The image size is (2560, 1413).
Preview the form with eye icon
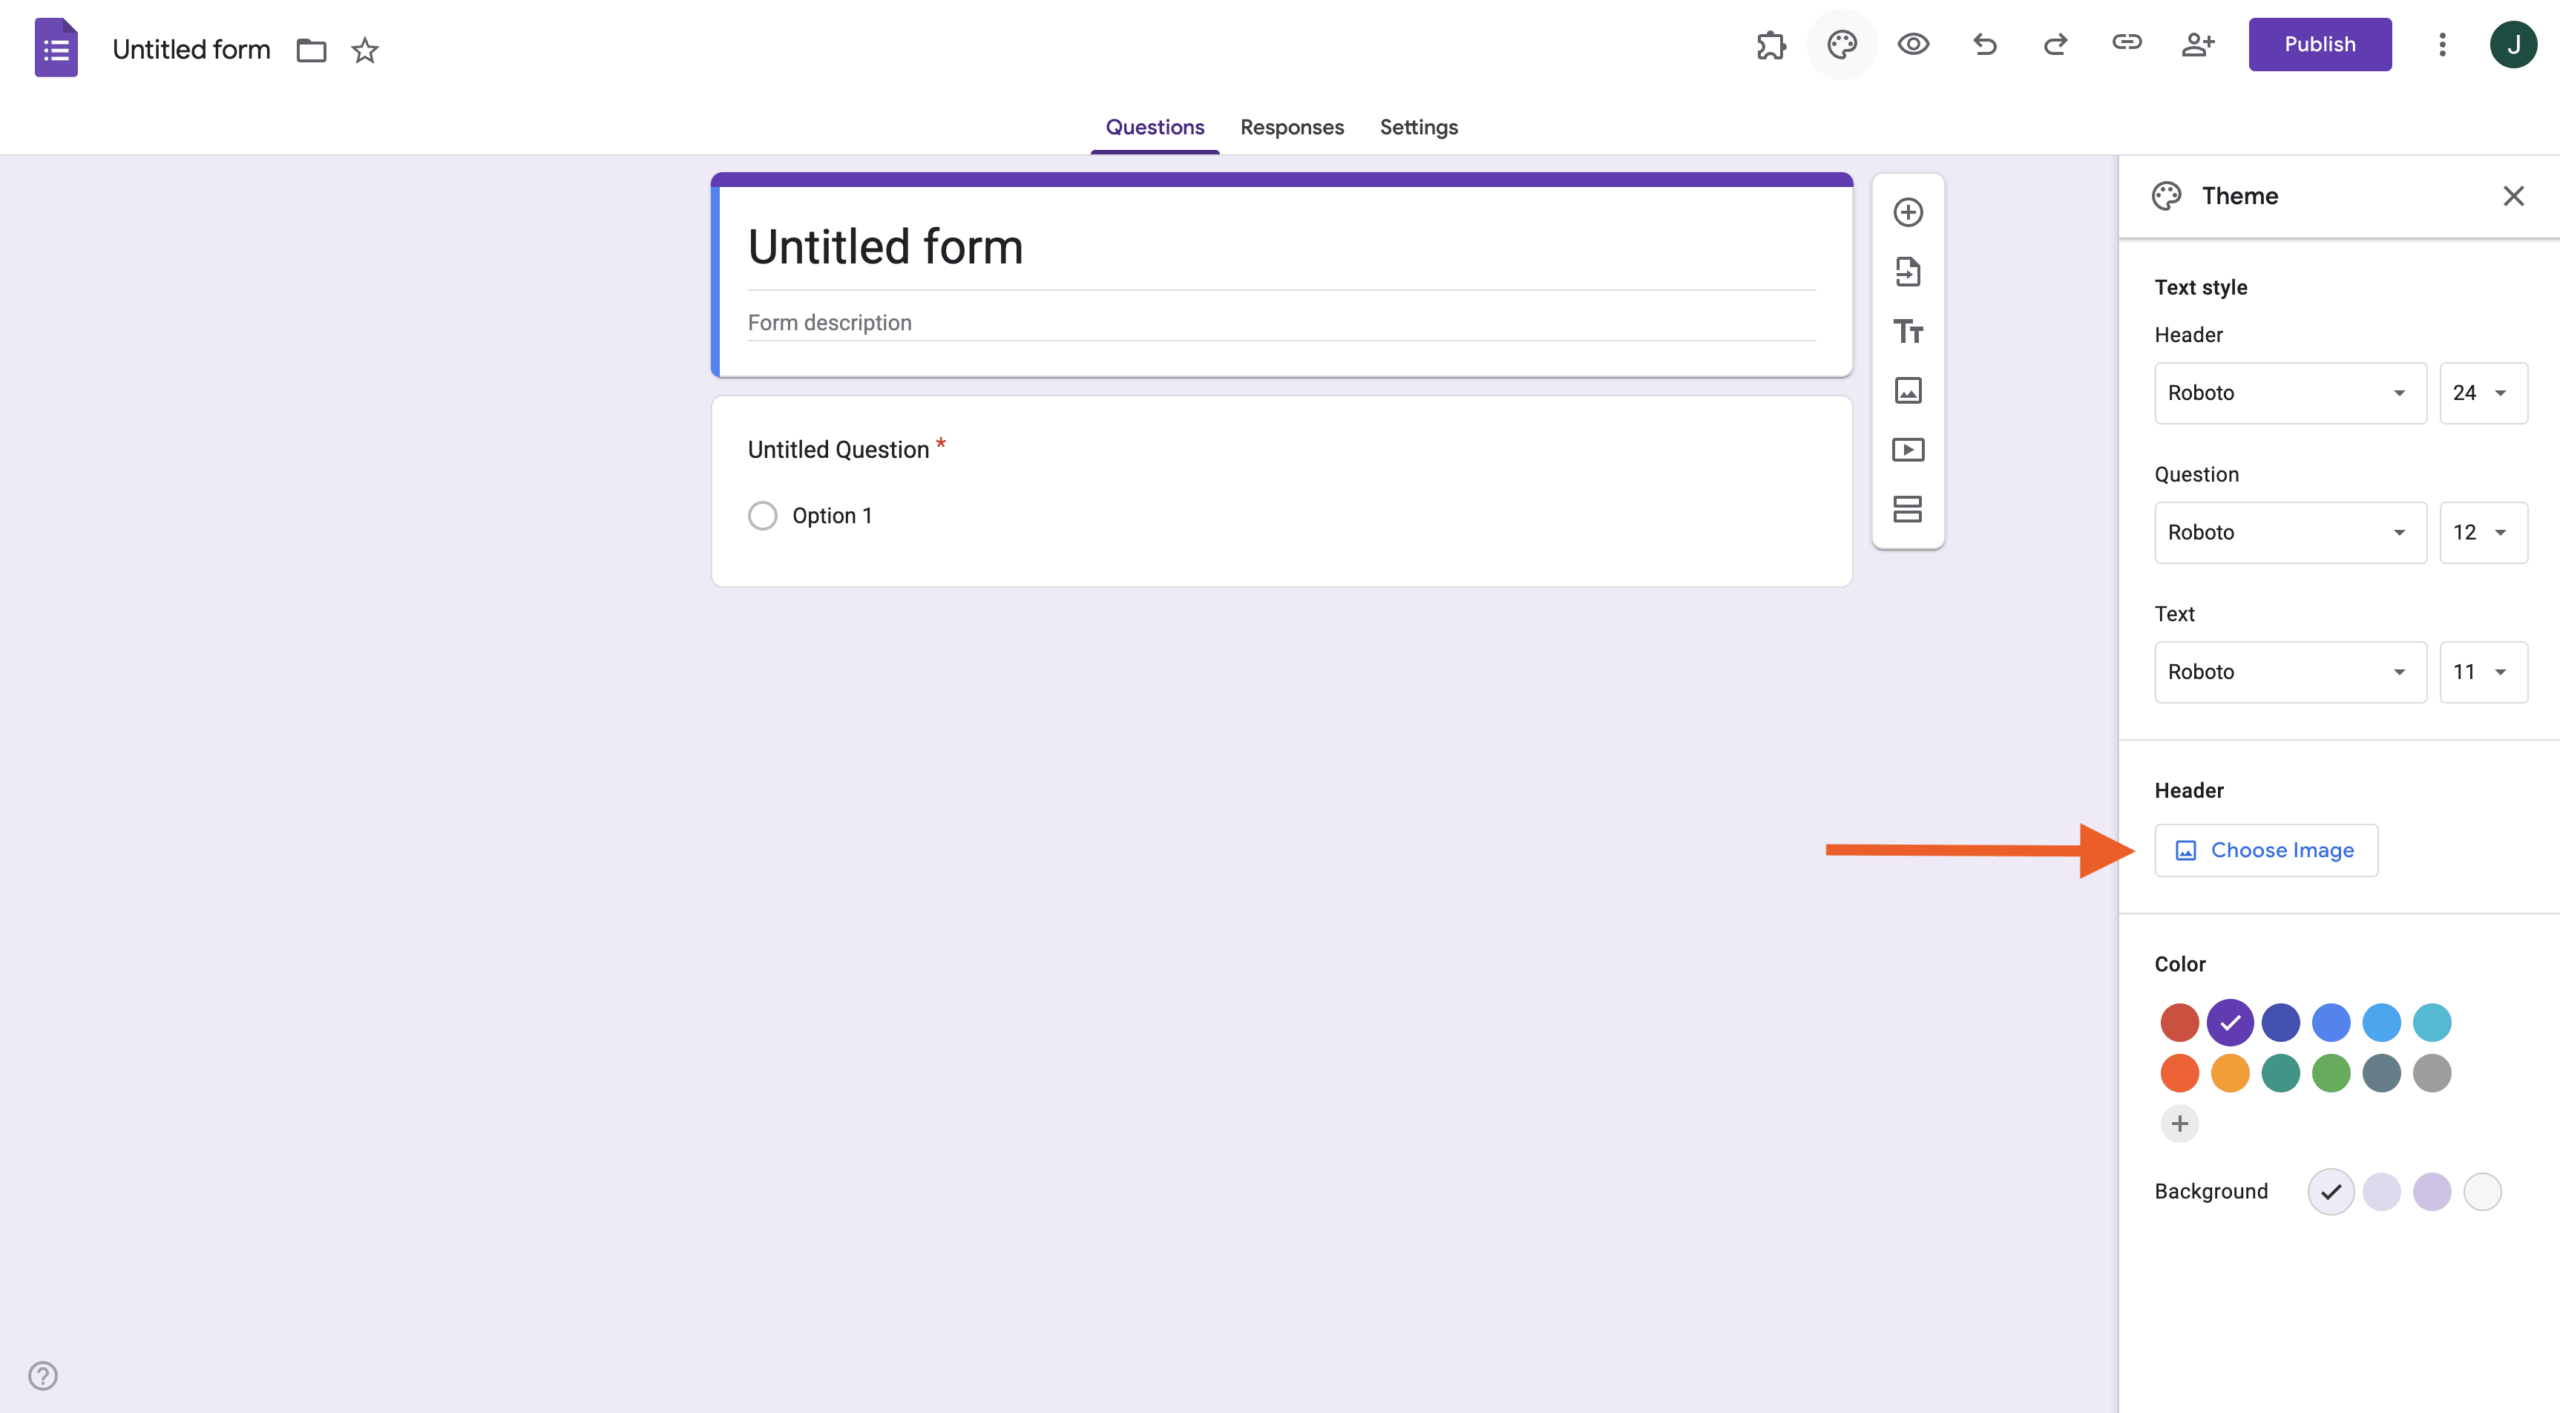click(x=1913, y=45)
